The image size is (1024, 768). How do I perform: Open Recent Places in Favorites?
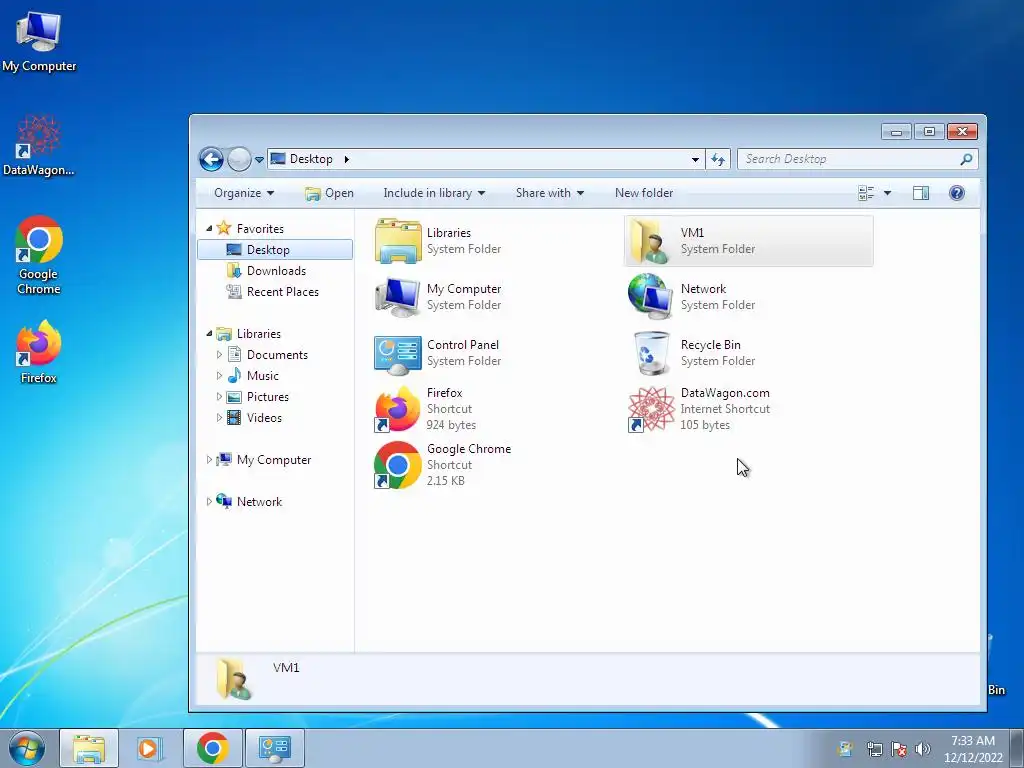coord(282,291)
